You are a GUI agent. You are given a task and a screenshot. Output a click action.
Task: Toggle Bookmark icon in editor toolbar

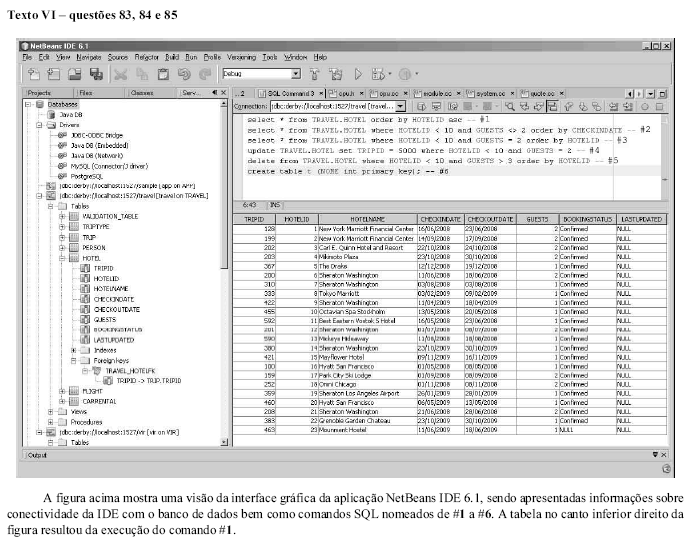click(x=597, y=106)
